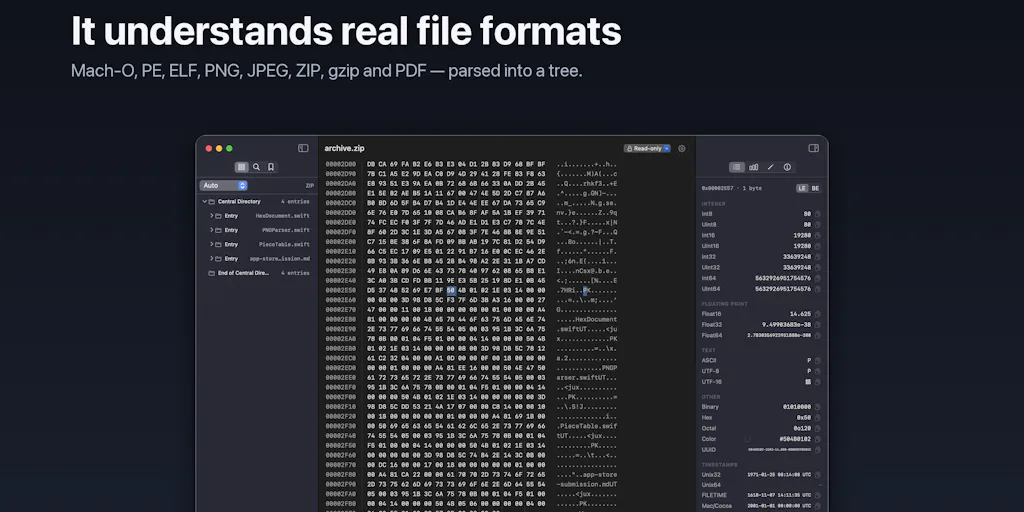The height and width of the screenshot is (512, 1024).
Task: Open the bookmarks sidebar tab
Action: [271, 167]
